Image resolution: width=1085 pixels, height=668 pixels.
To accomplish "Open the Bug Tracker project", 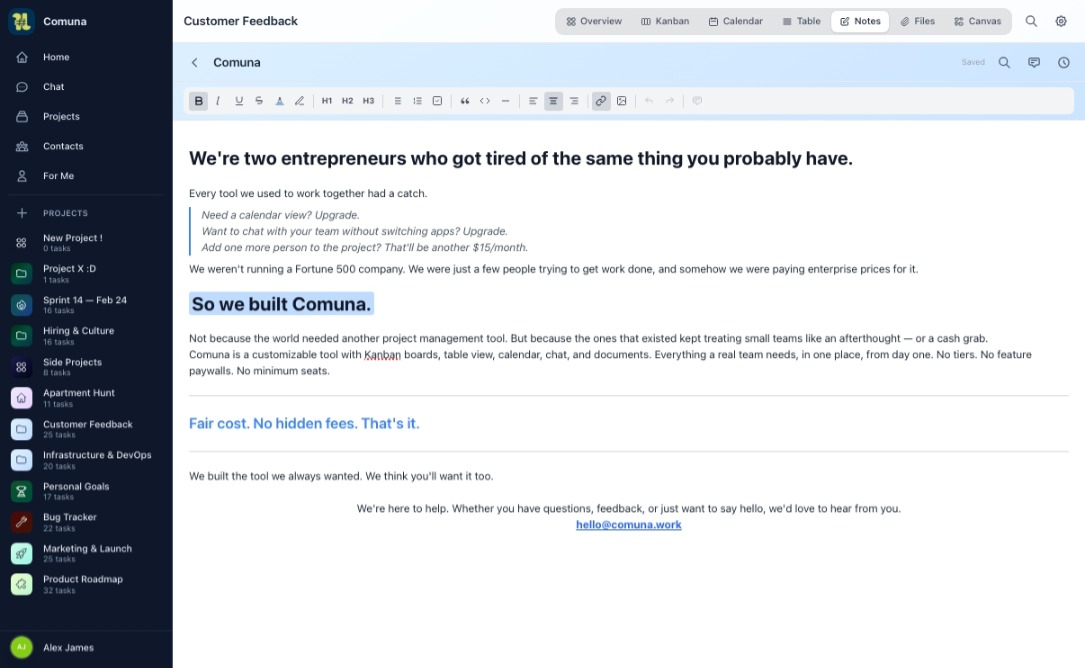I will [x=70, y=521].
